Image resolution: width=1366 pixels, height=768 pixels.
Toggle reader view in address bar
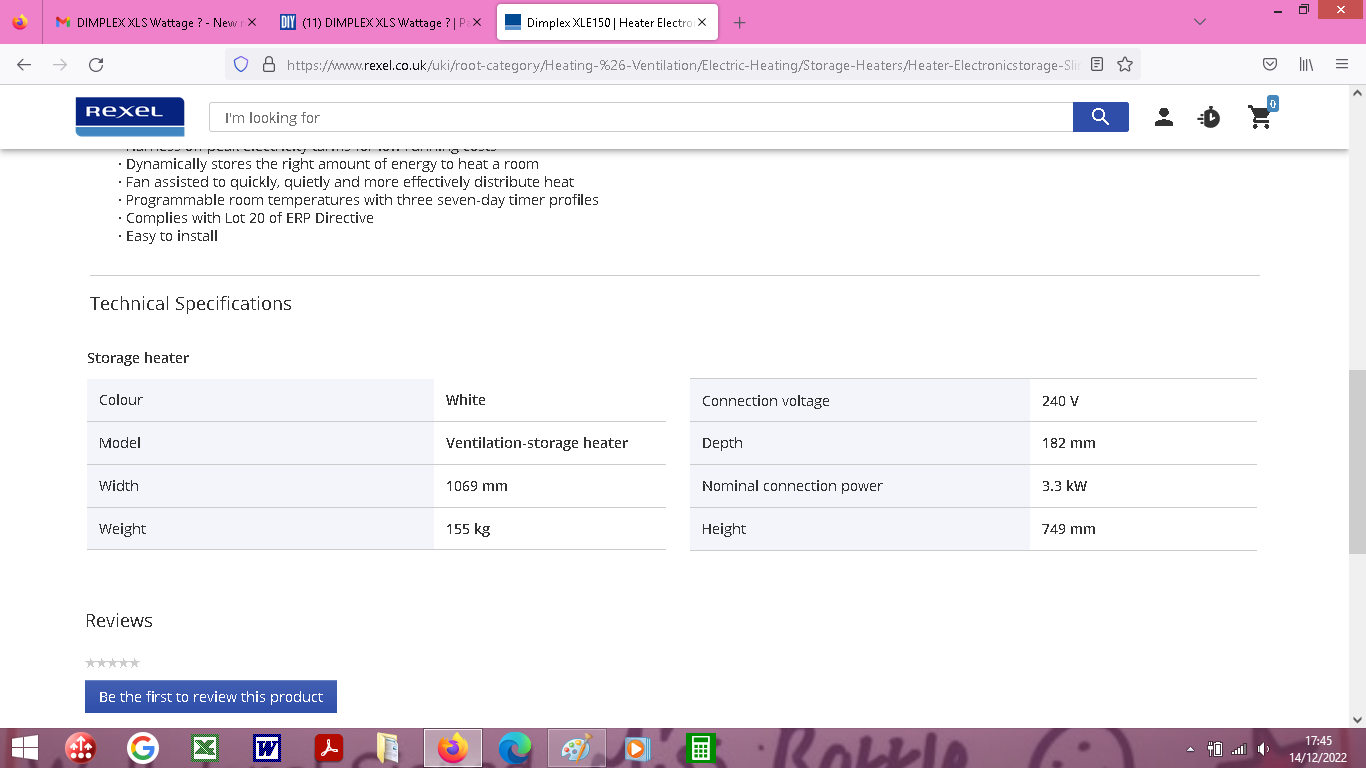pos(1097,64)
